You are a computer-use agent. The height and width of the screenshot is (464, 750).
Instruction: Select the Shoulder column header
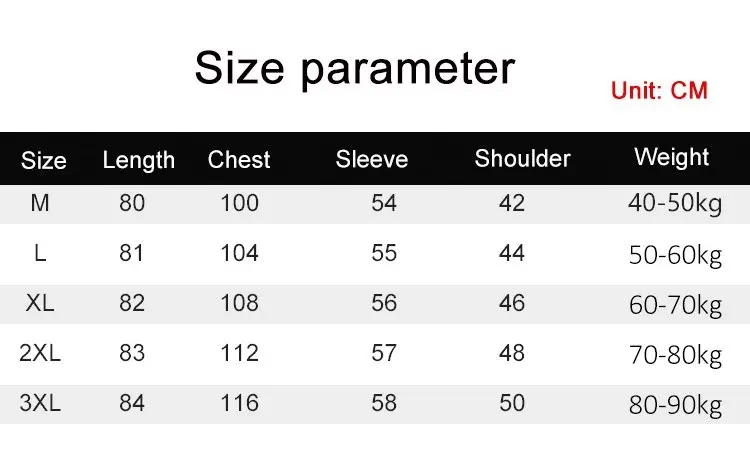point(522,159)
